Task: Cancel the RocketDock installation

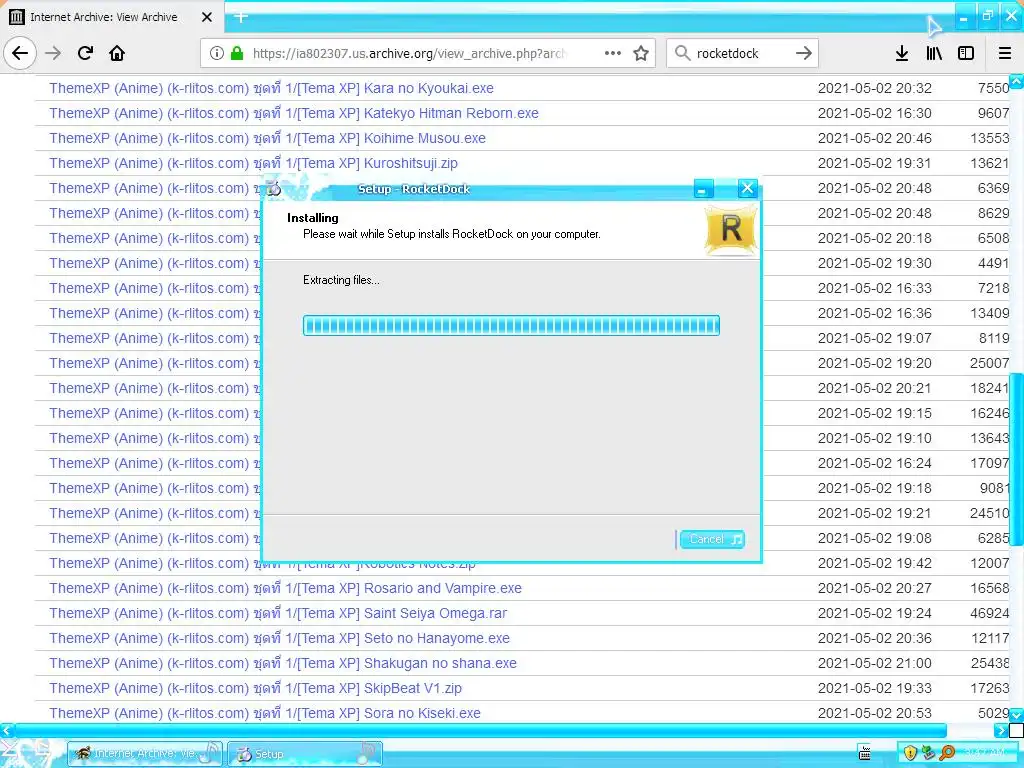Action: click(711, 539)
